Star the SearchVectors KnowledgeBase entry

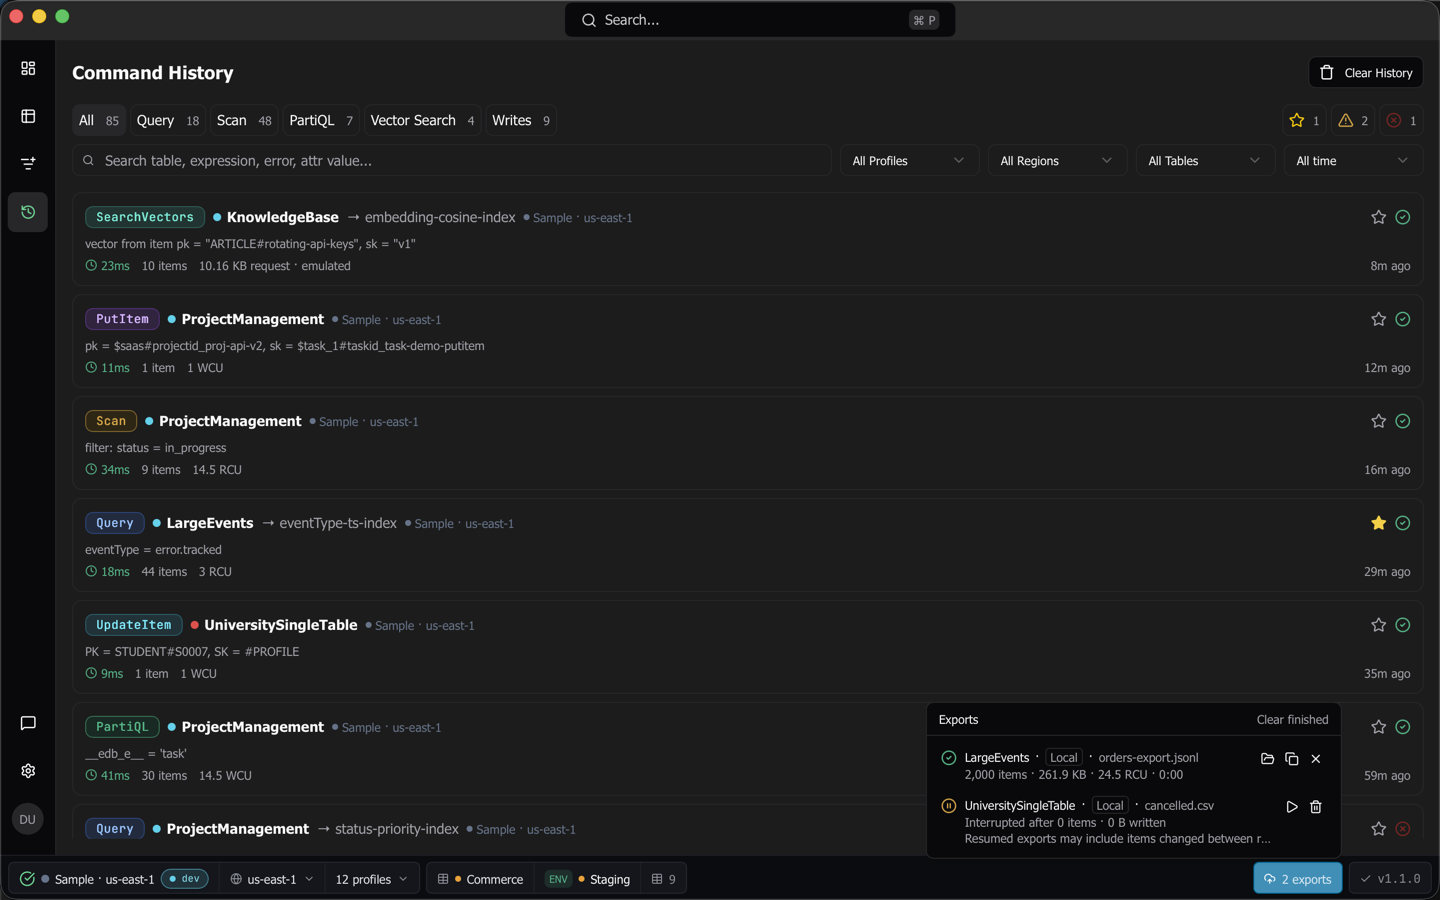click(x=1378, y=217)
